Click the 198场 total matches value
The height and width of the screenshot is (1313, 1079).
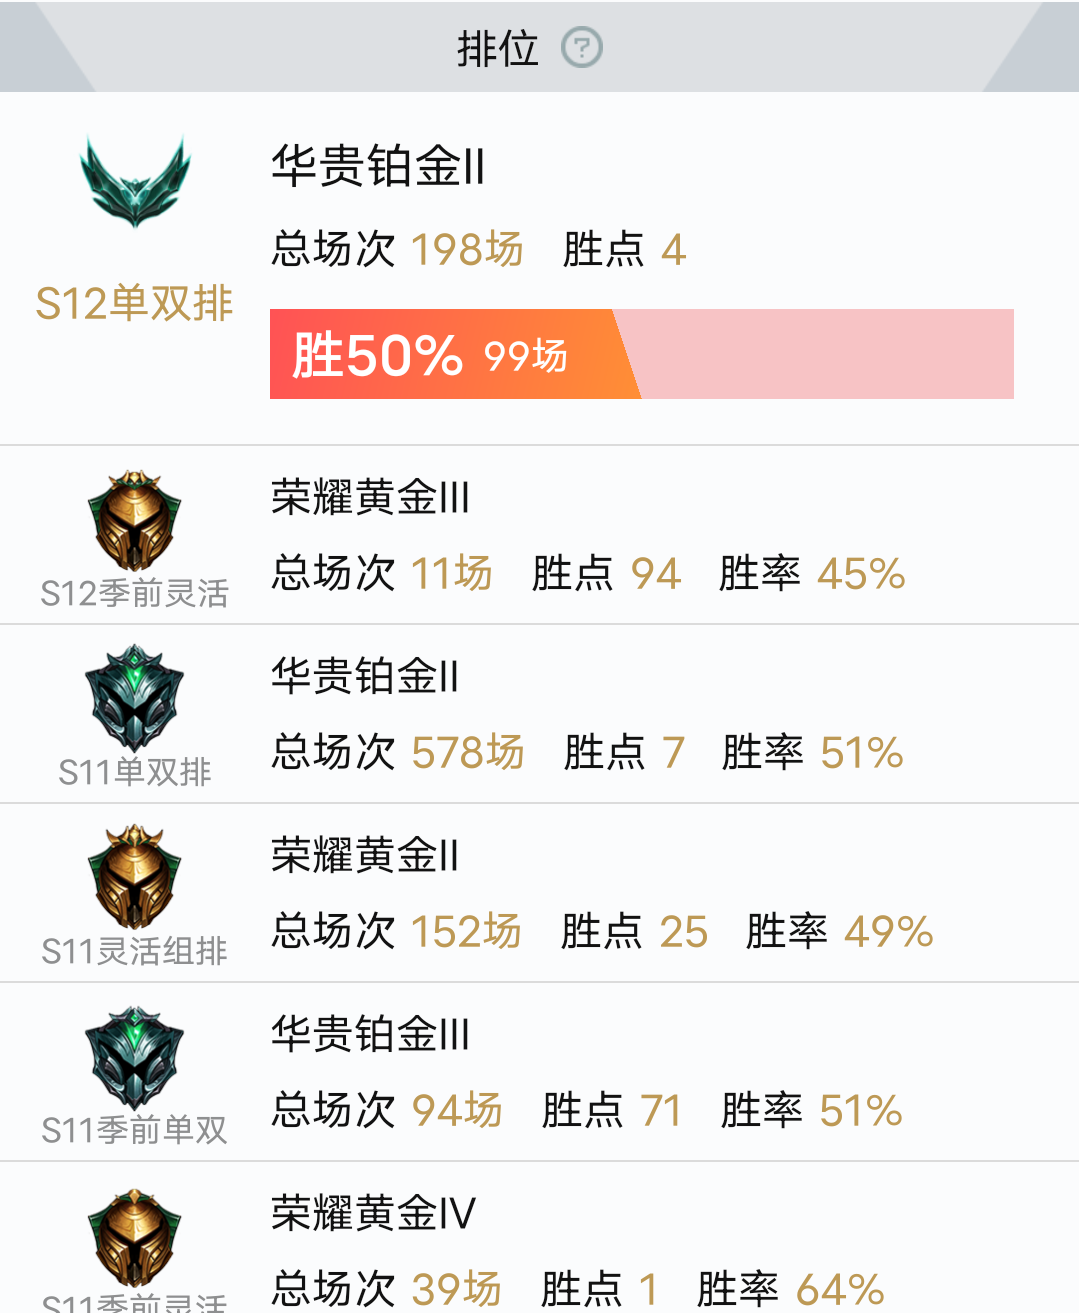pos(467,250)
